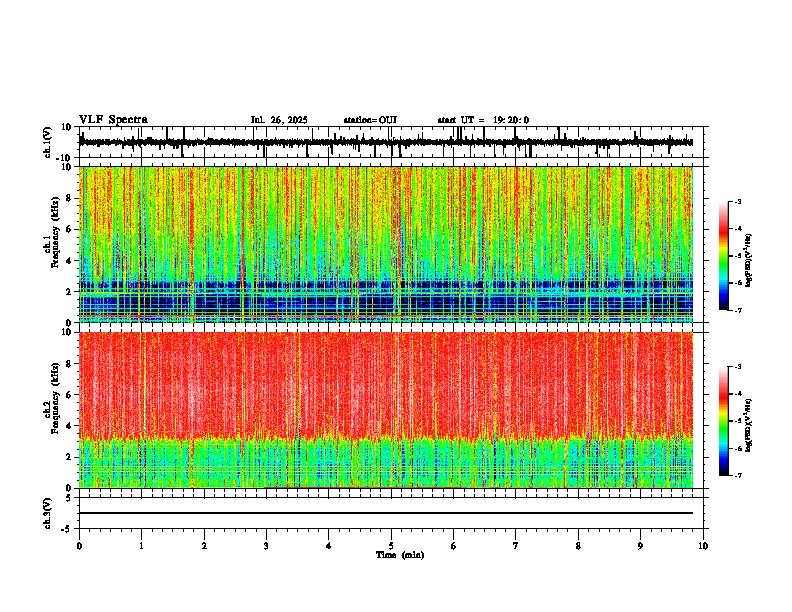Image resolution: width=792 pixels, height=612 pixels.
Task: Click the time axis tick labeled 8
Action: [578, 546]
